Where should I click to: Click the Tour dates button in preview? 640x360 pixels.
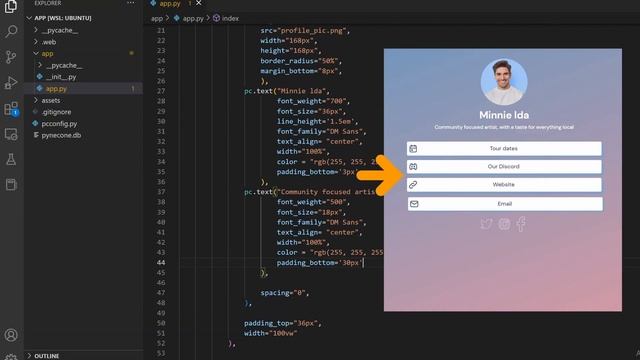[504, 149]
